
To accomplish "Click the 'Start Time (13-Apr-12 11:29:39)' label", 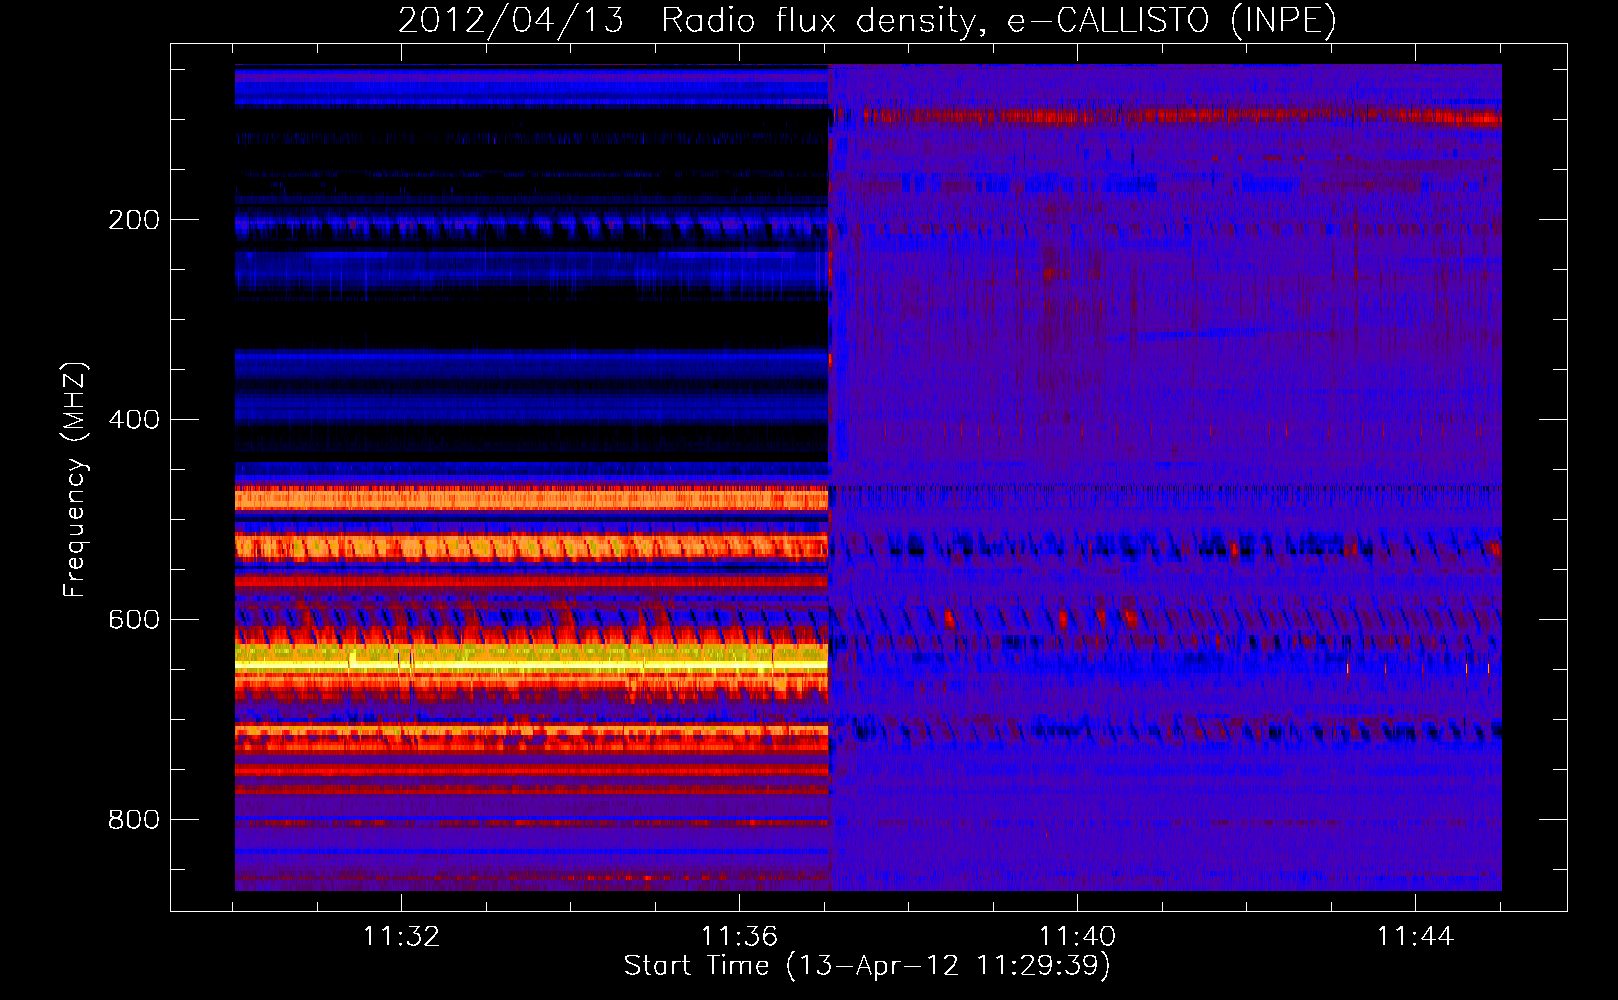I will (x=867, y=966).
